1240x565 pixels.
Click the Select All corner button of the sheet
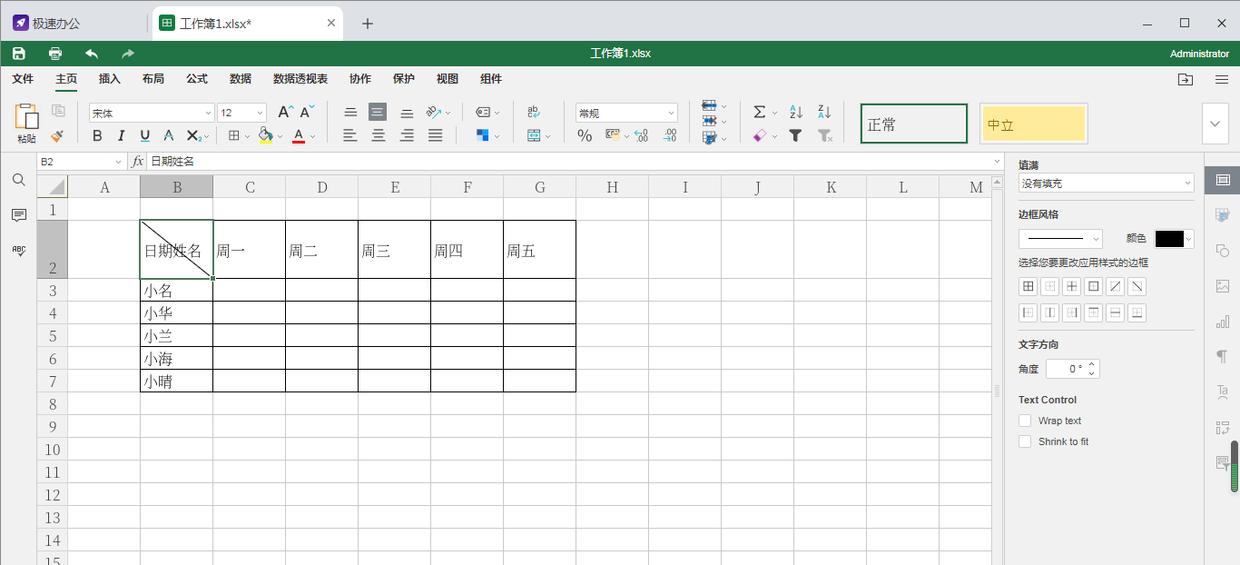[x=52, y=187]
